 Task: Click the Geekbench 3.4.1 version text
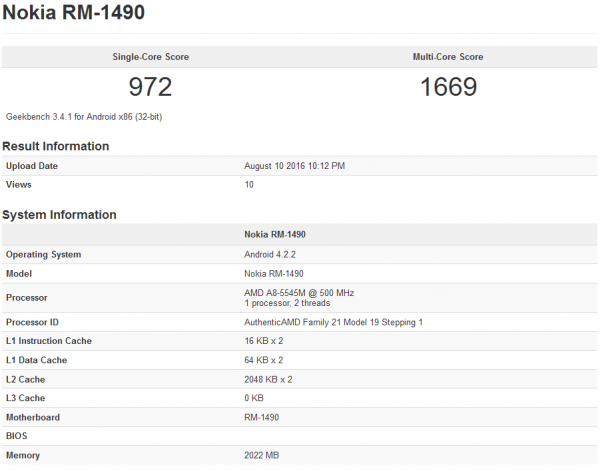pos(84,117)
